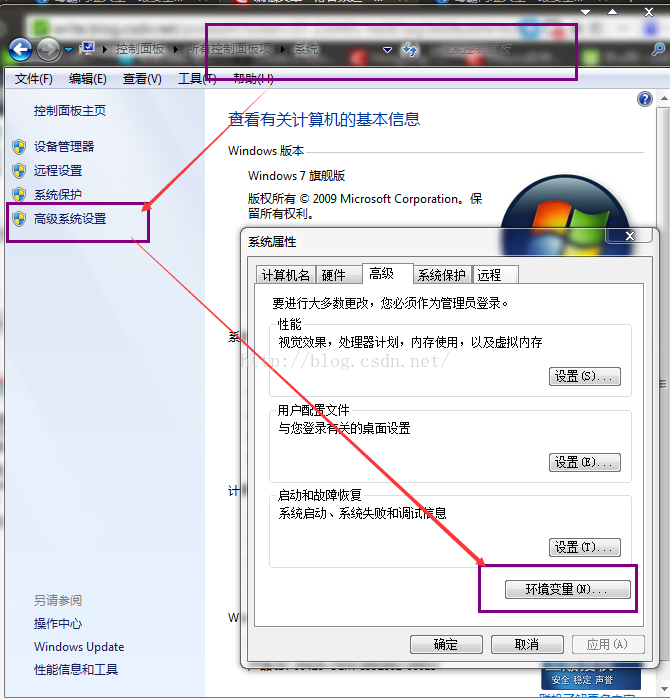Click 取消 button
670x700 pixels.
pos(527,644)
